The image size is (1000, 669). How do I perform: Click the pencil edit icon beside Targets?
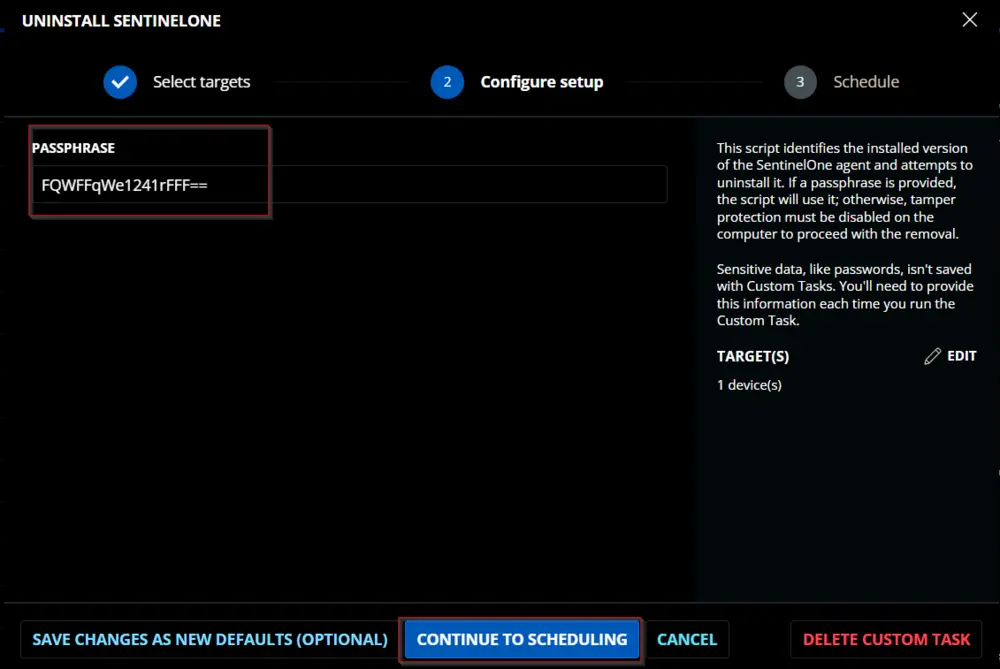(932, 356)
